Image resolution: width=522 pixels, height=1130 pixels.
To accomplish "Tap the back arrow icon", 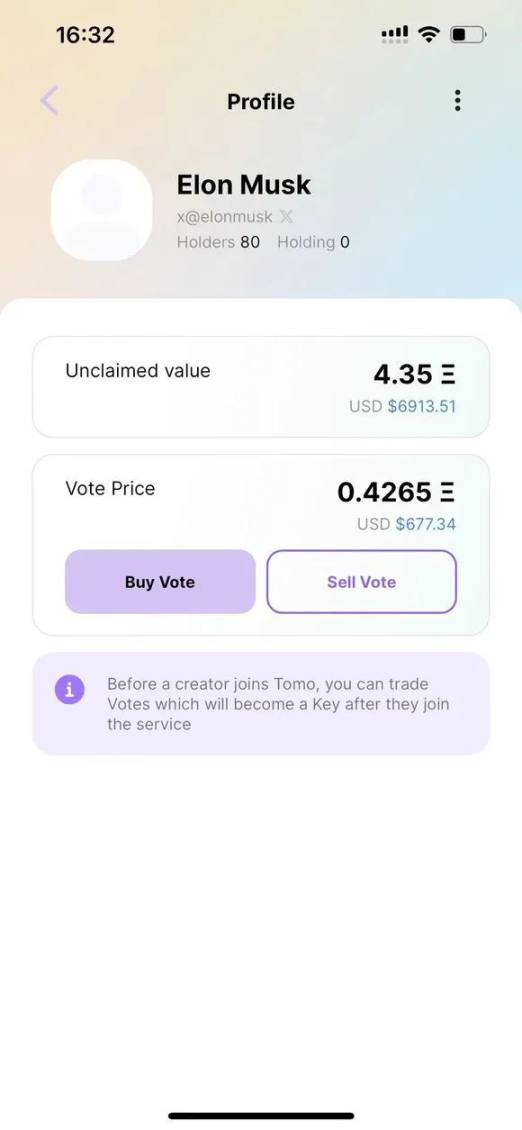I will coord(49,101).
